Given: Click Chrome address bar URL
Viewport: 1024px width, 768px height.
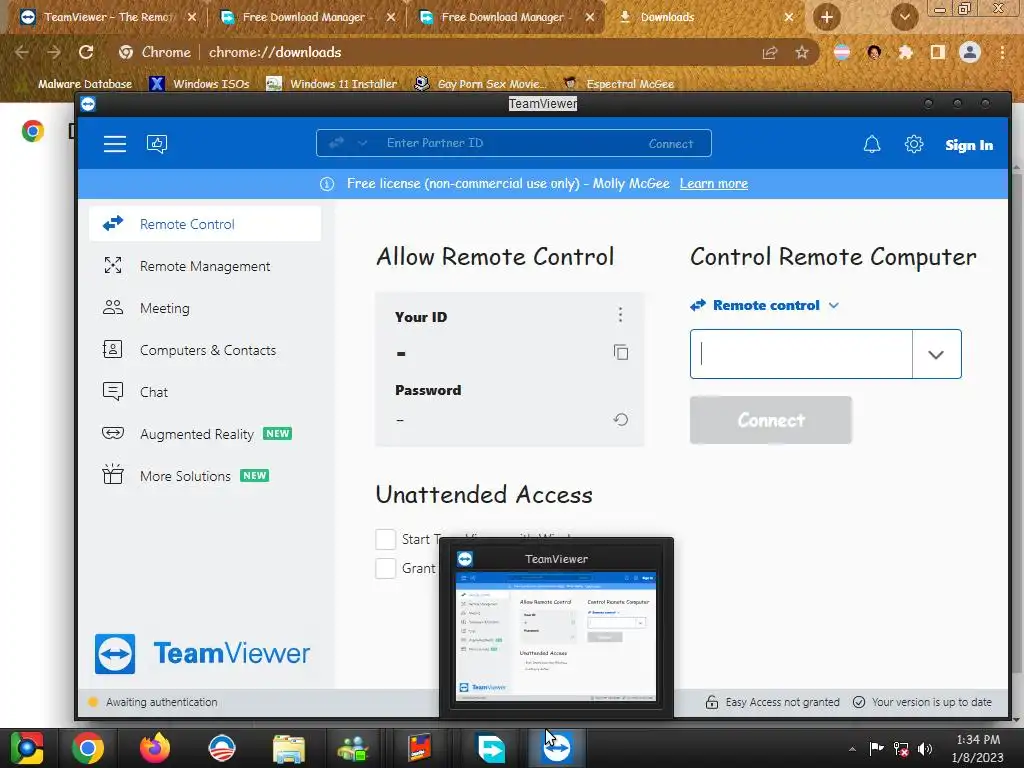Looking at the screenshot, I should point(275,52).
